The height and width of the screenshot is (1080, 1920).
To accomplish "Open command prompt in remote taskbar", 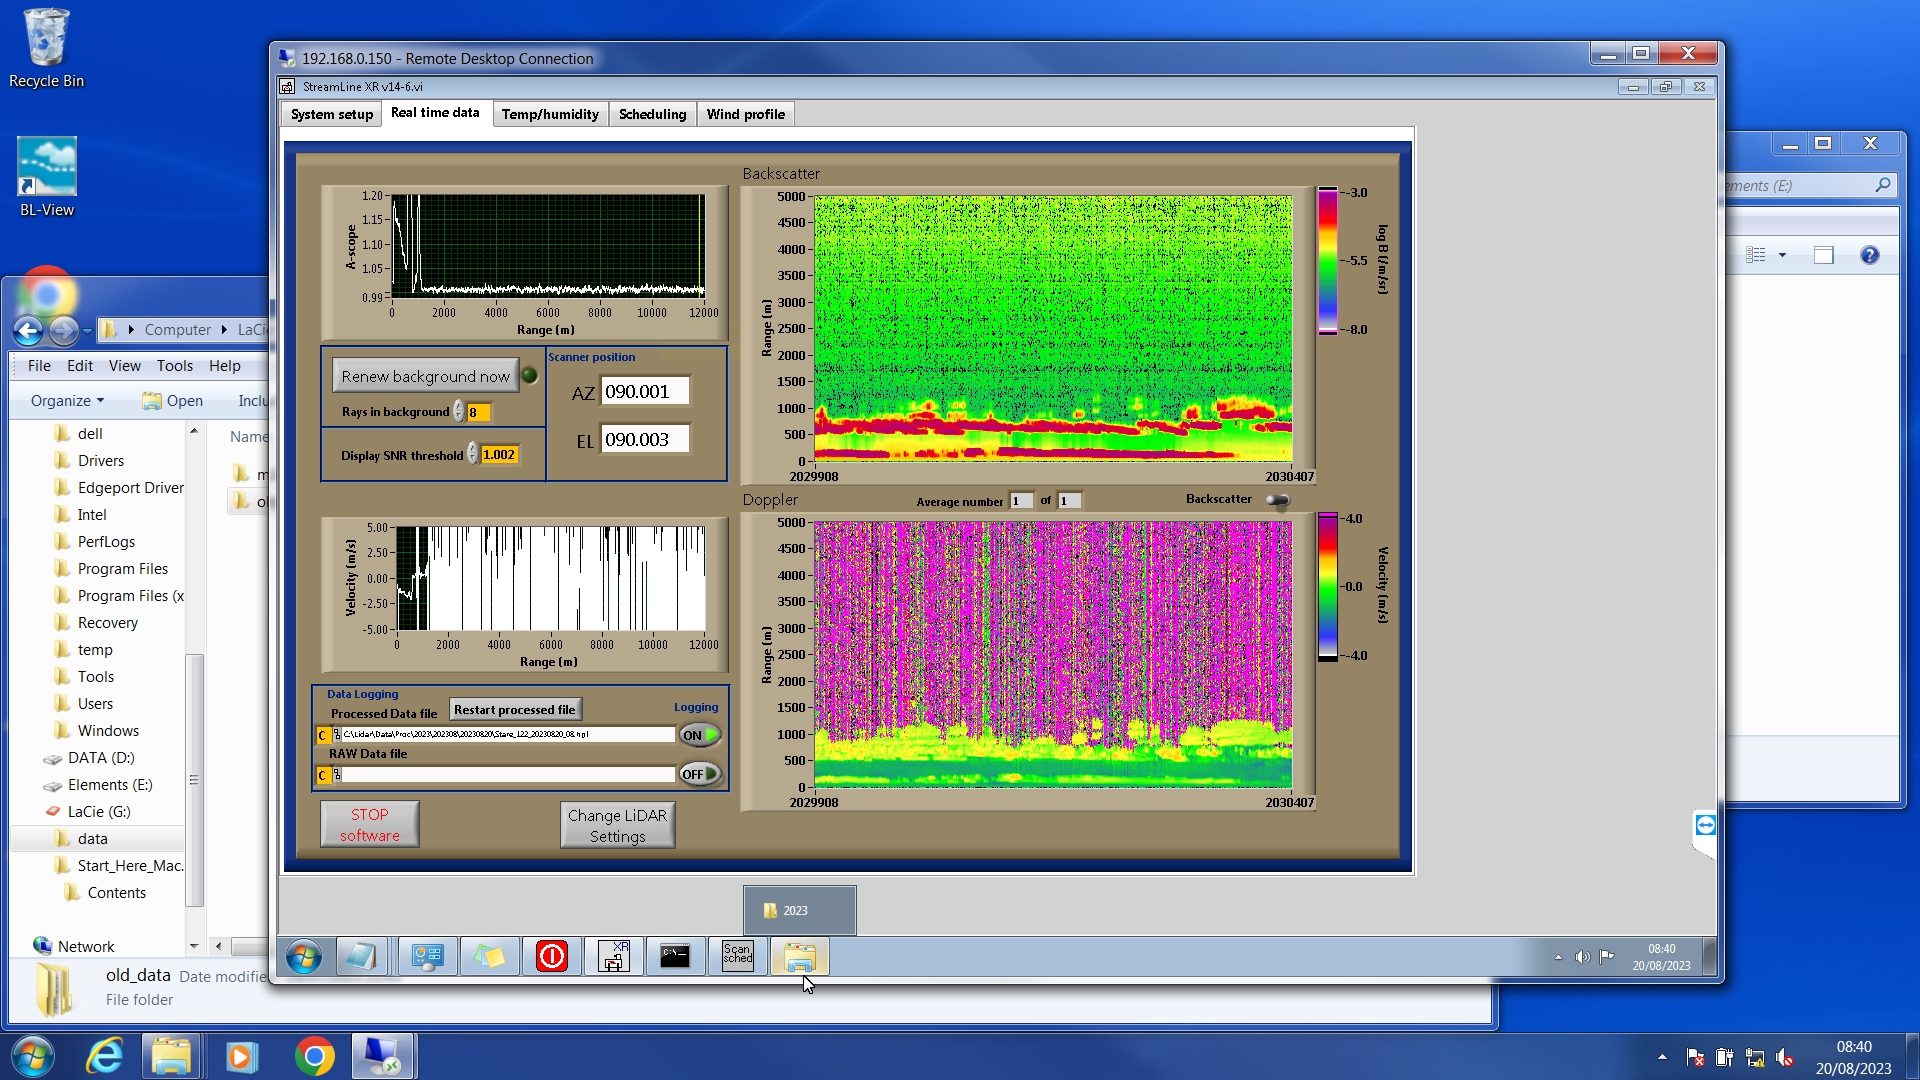I will point(675,957).
